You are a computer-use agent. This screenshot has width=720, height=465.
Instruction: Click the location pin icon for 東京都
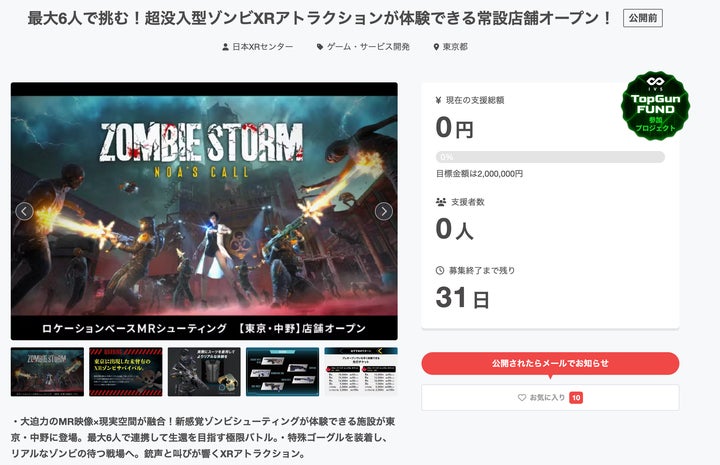click(x=436, y=47)
